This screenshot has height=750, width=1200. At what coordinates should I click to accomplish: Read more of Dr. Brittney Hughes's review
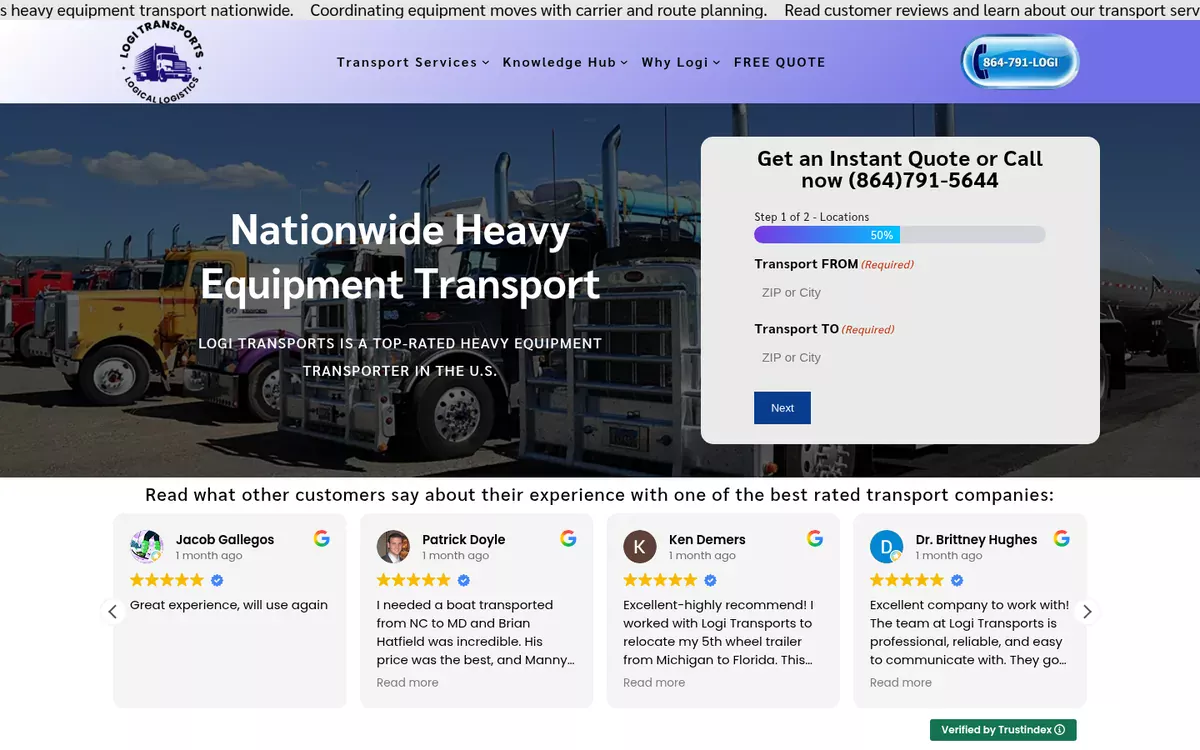coord(901,682)
